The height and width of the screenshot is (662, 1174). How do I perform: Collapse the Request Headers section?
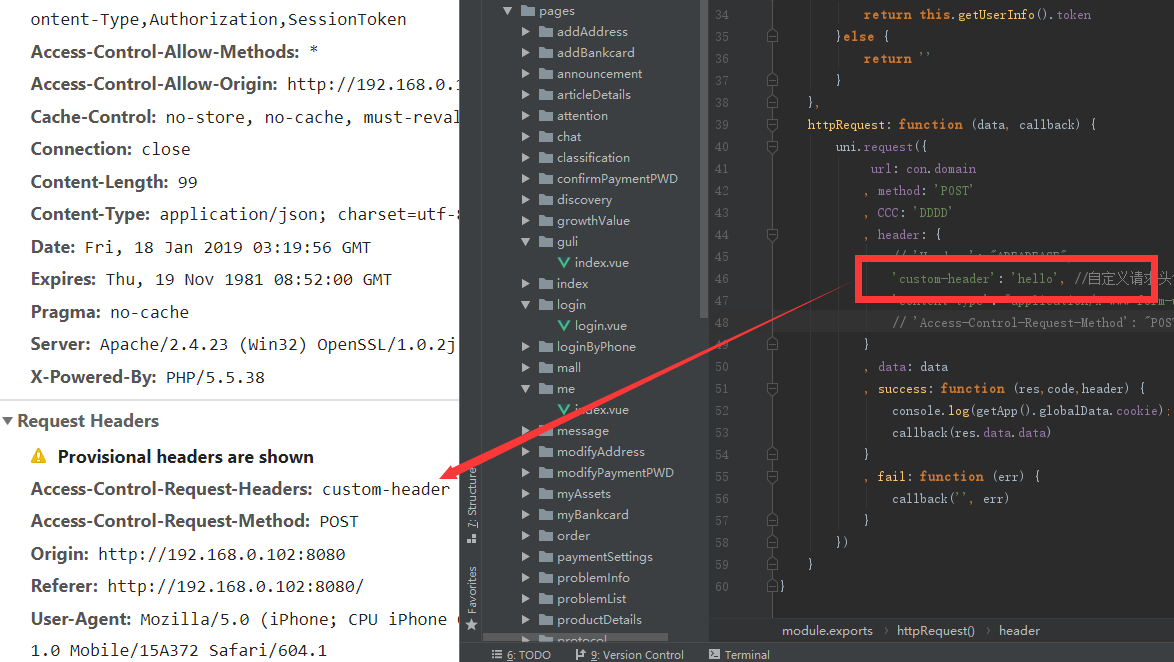8,421
